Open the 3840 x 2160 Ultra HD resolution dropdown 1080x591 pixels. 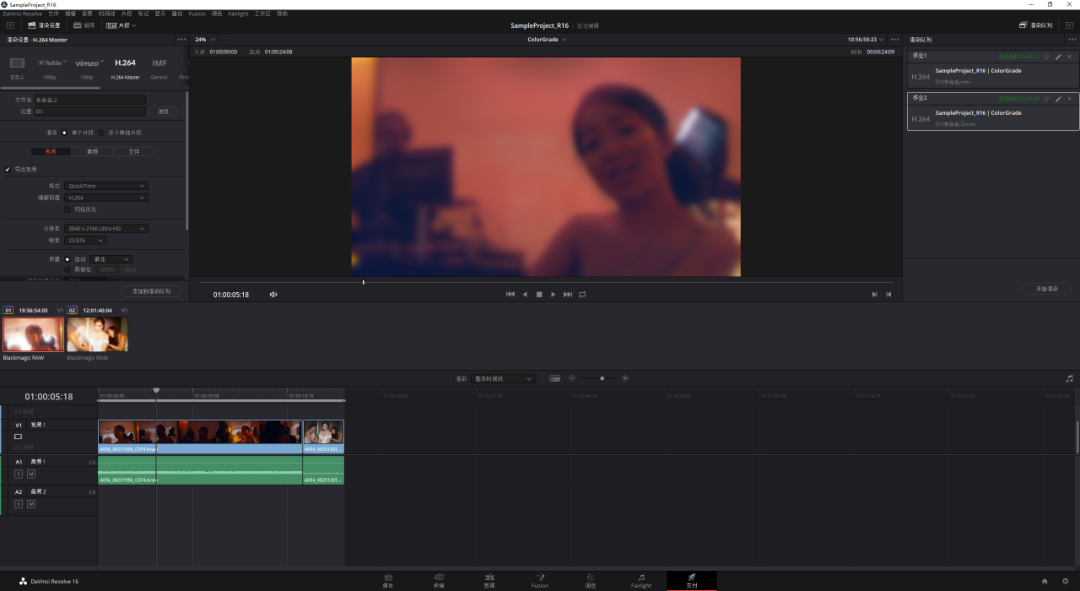[x=106, y=228]
